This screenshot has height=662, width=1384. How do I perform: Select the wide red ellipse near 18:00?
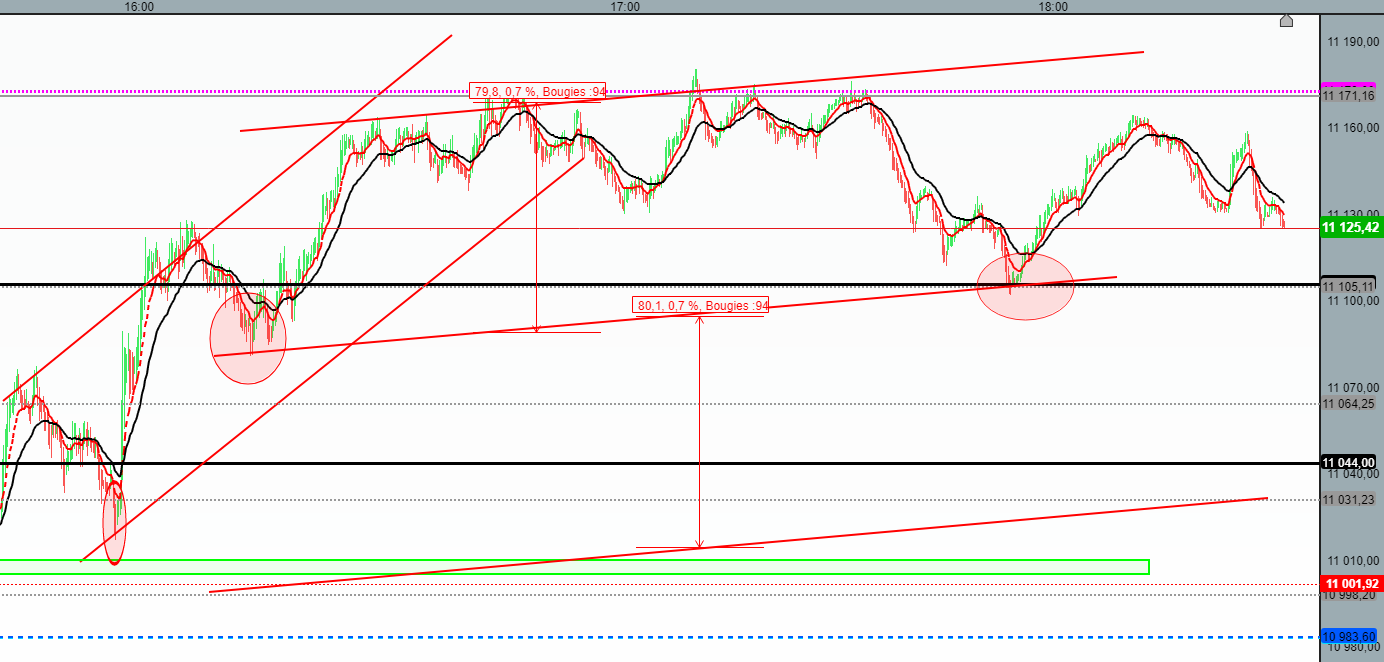pos(1026,286)
